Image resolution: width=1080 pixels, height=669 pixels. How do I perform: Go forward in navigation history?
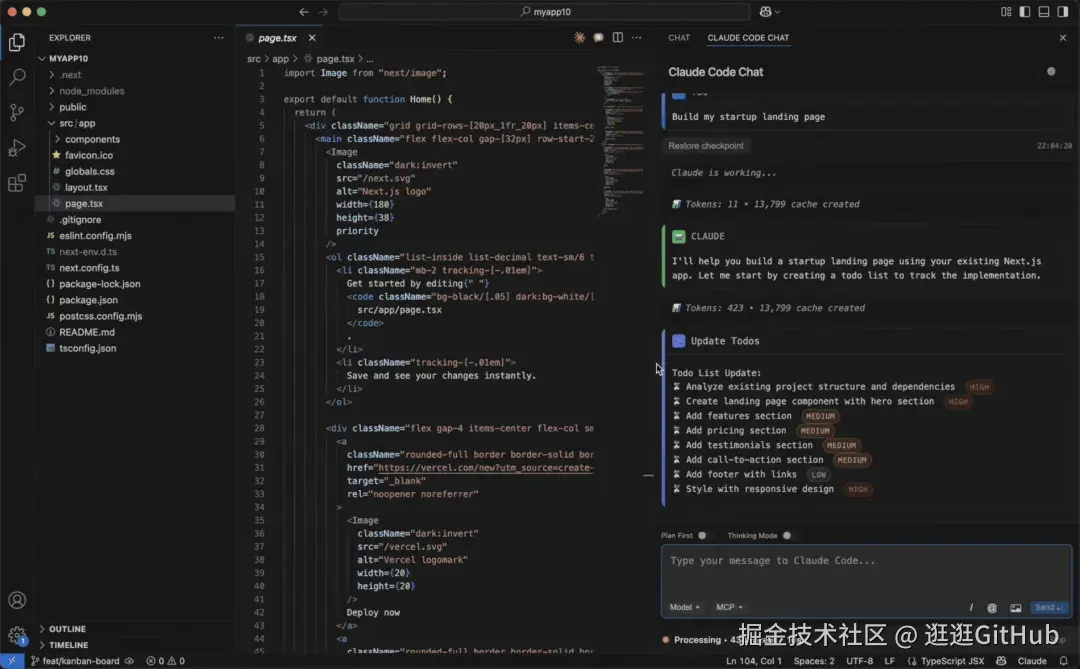[323, 12]
